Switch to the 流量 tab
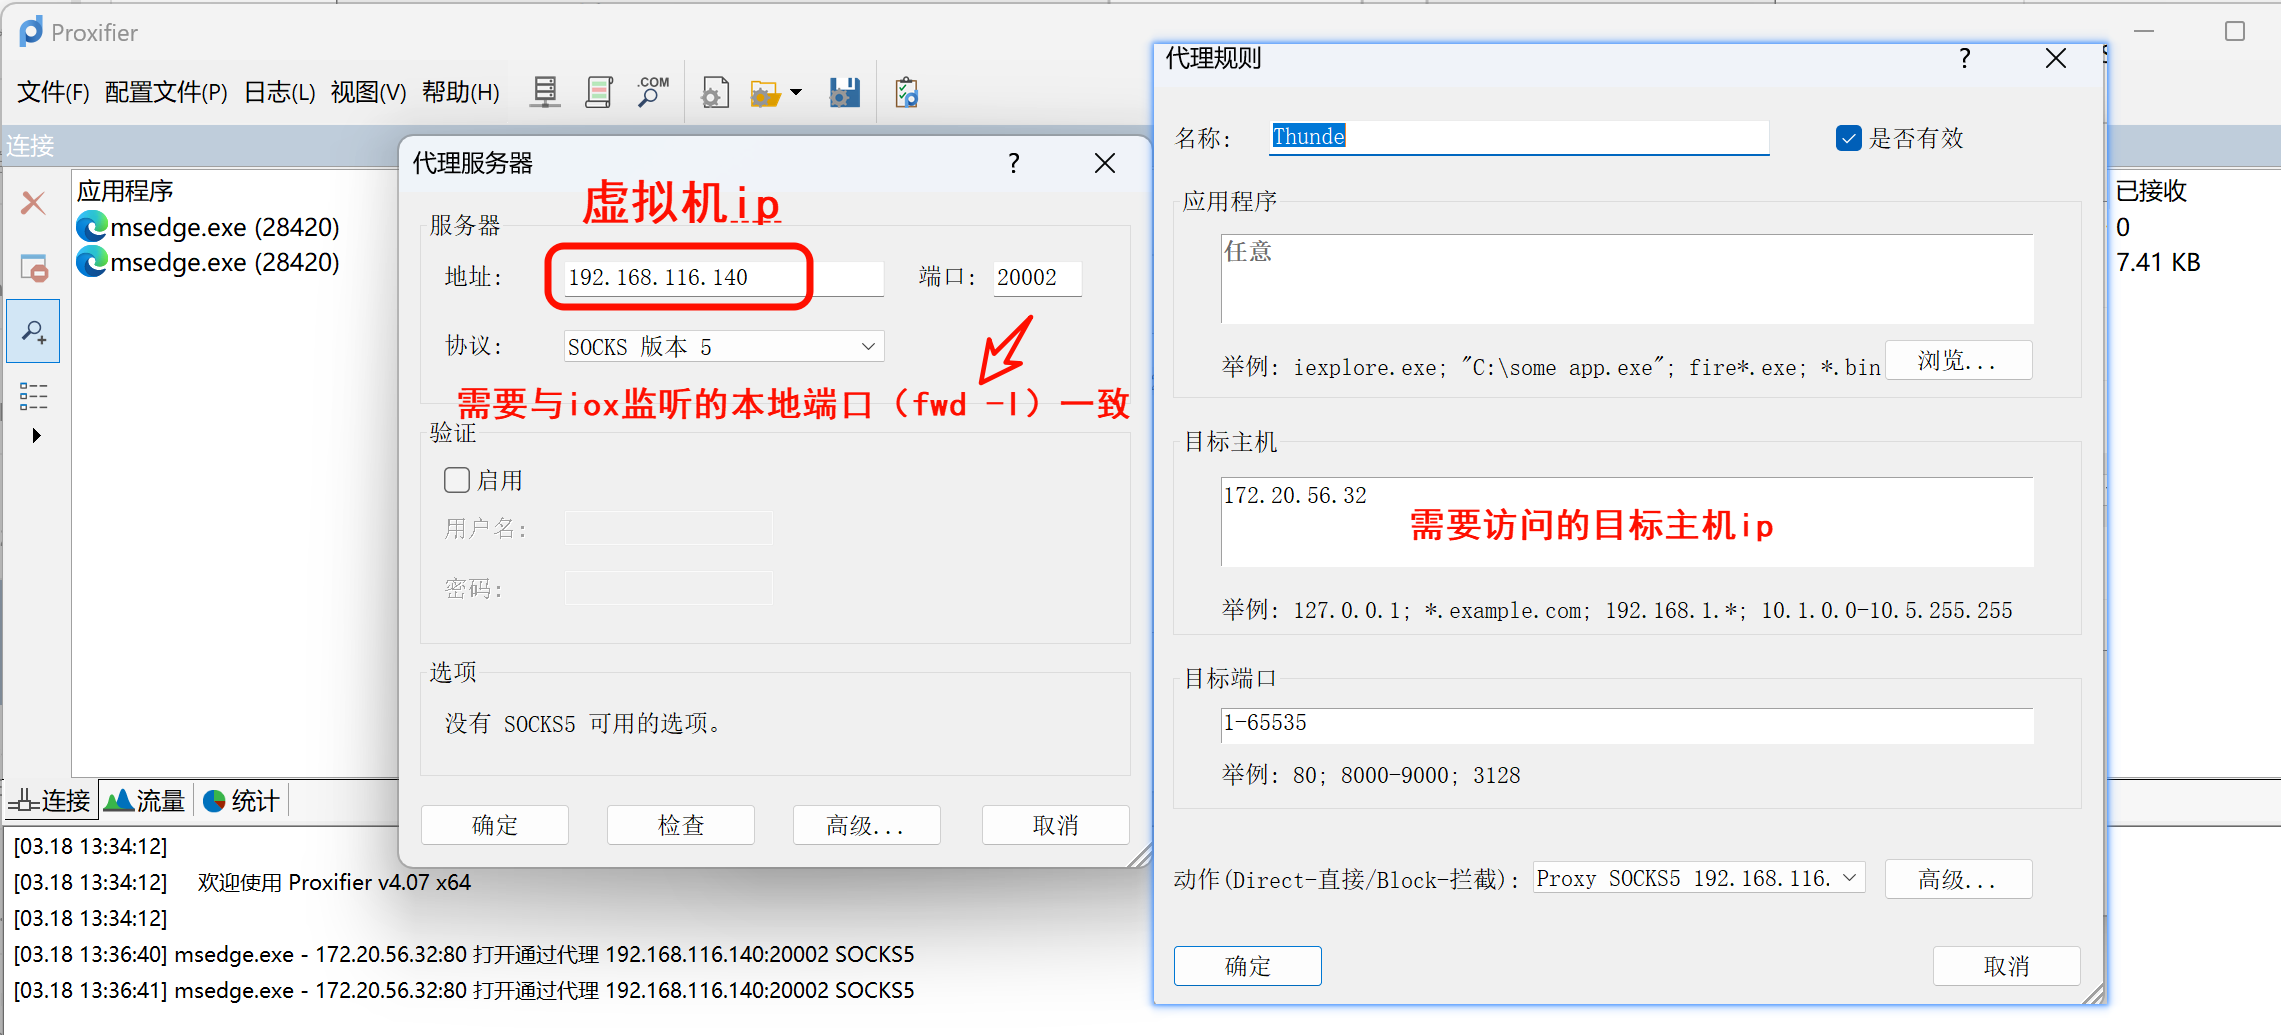 point(146,801)
